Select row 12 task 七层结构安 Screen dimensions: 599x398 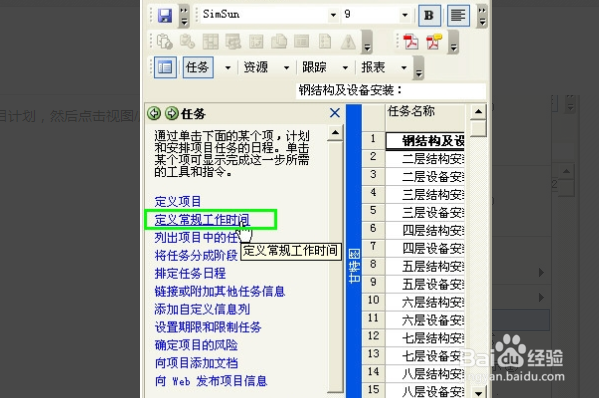click(425, 338)
